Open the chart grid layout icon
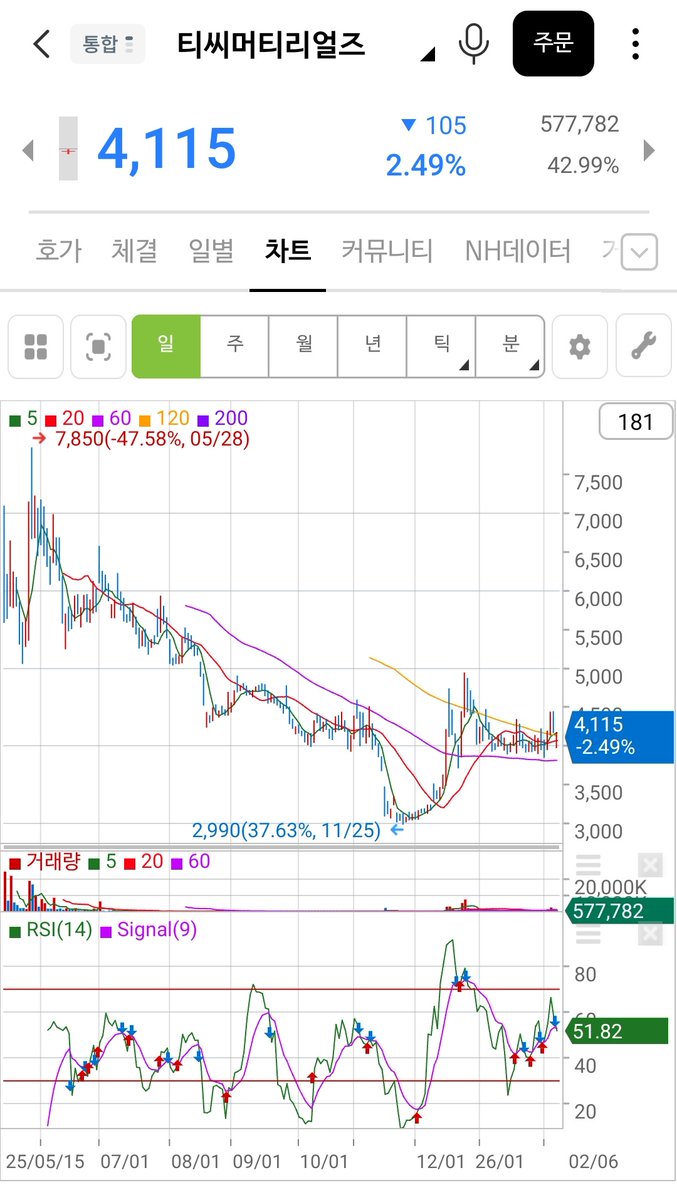The image size is (677, 1200). pos(36,347)
